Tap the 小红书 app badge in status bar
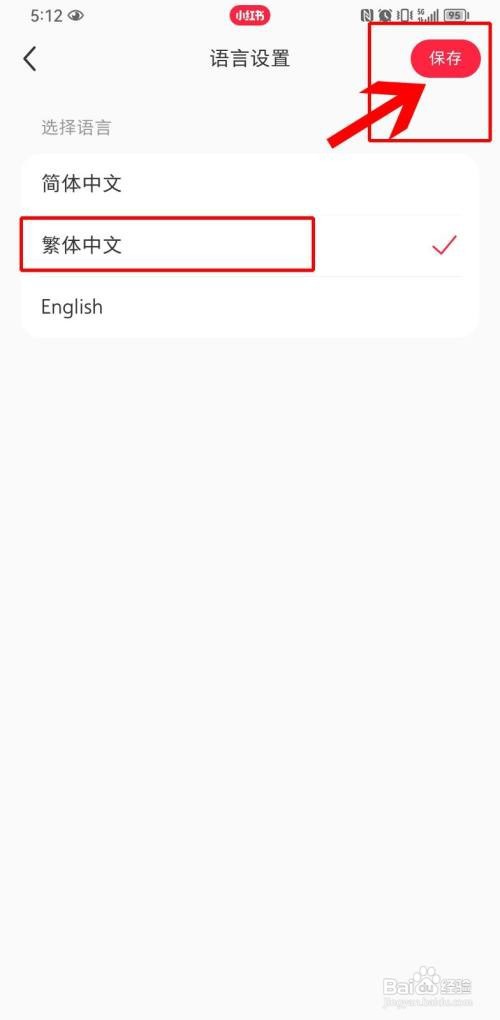 250,15
